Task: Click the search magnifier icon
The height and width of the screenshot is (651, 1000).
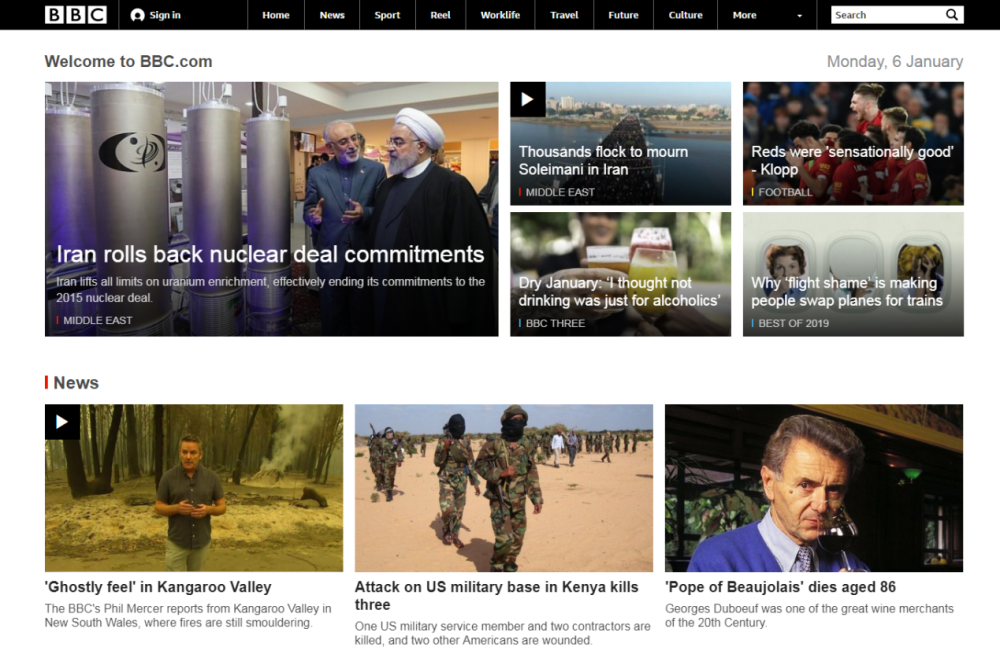Action: [952, 15]
